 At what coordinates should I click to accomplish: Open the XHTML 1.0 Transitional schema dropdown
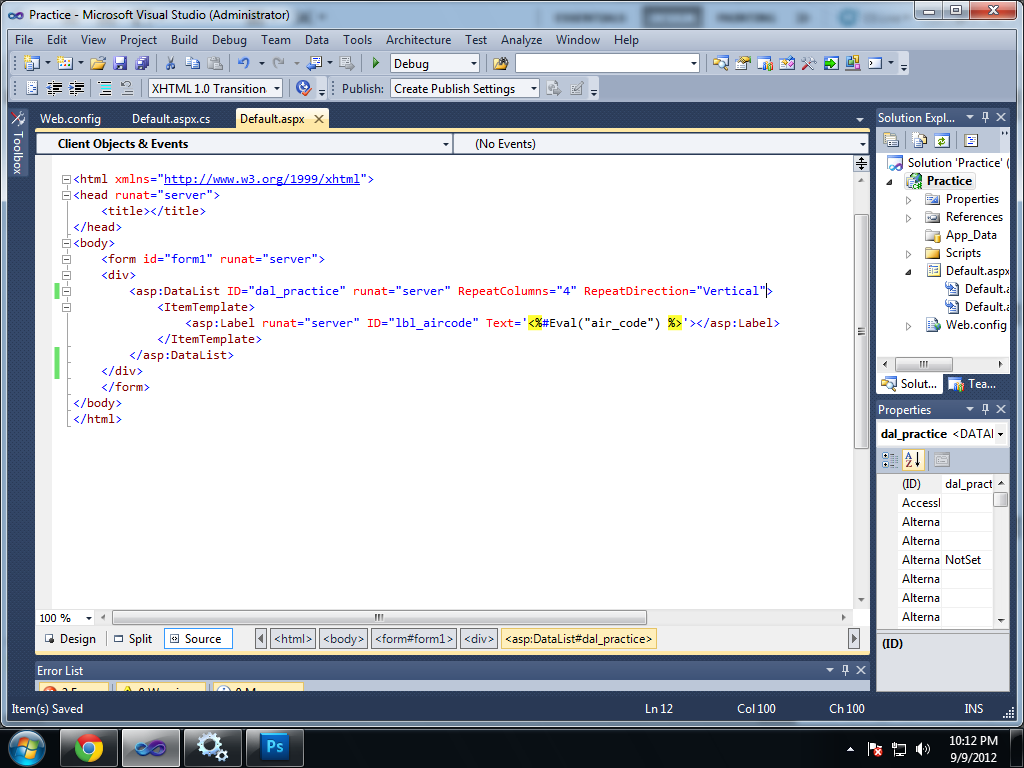pos(278,88)
